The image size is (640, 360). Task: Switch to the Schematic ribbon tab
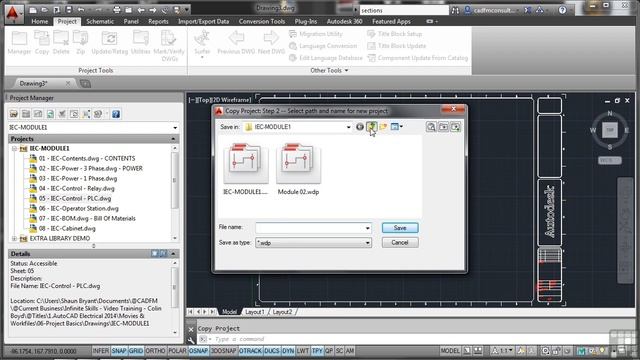(x=100, y=22)
